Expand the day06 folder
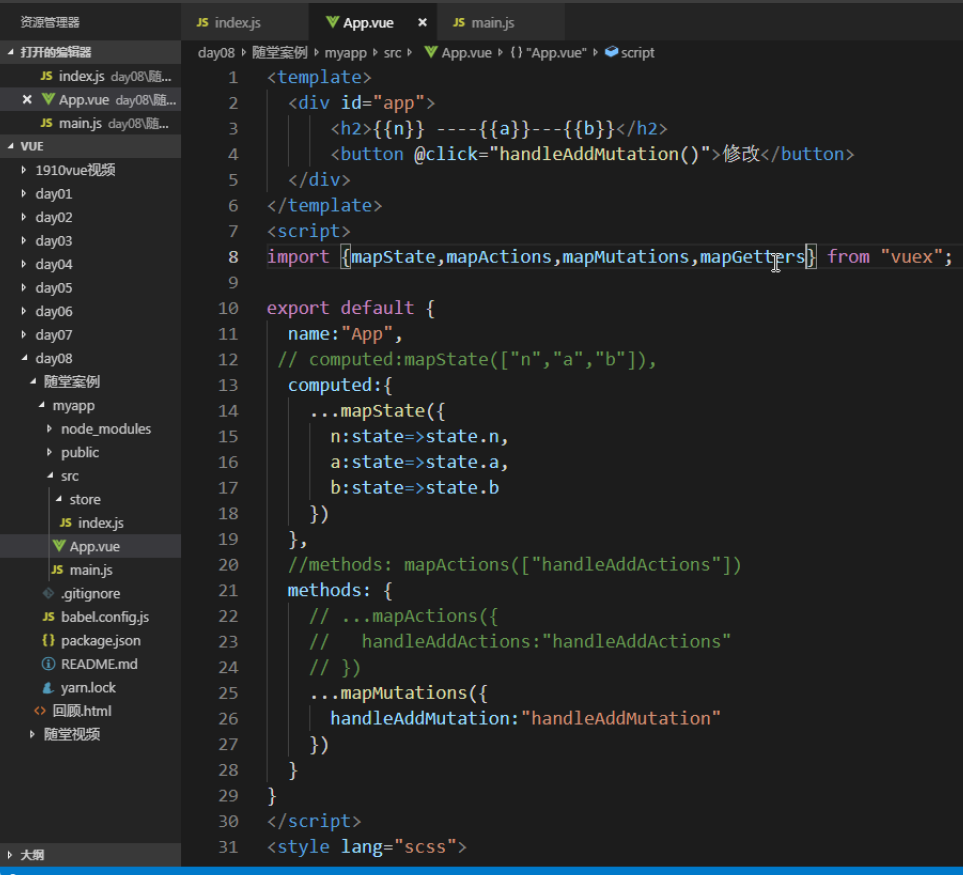Image resolution: width=963 pixels, height=875 pixels. (x=90, y=311)
